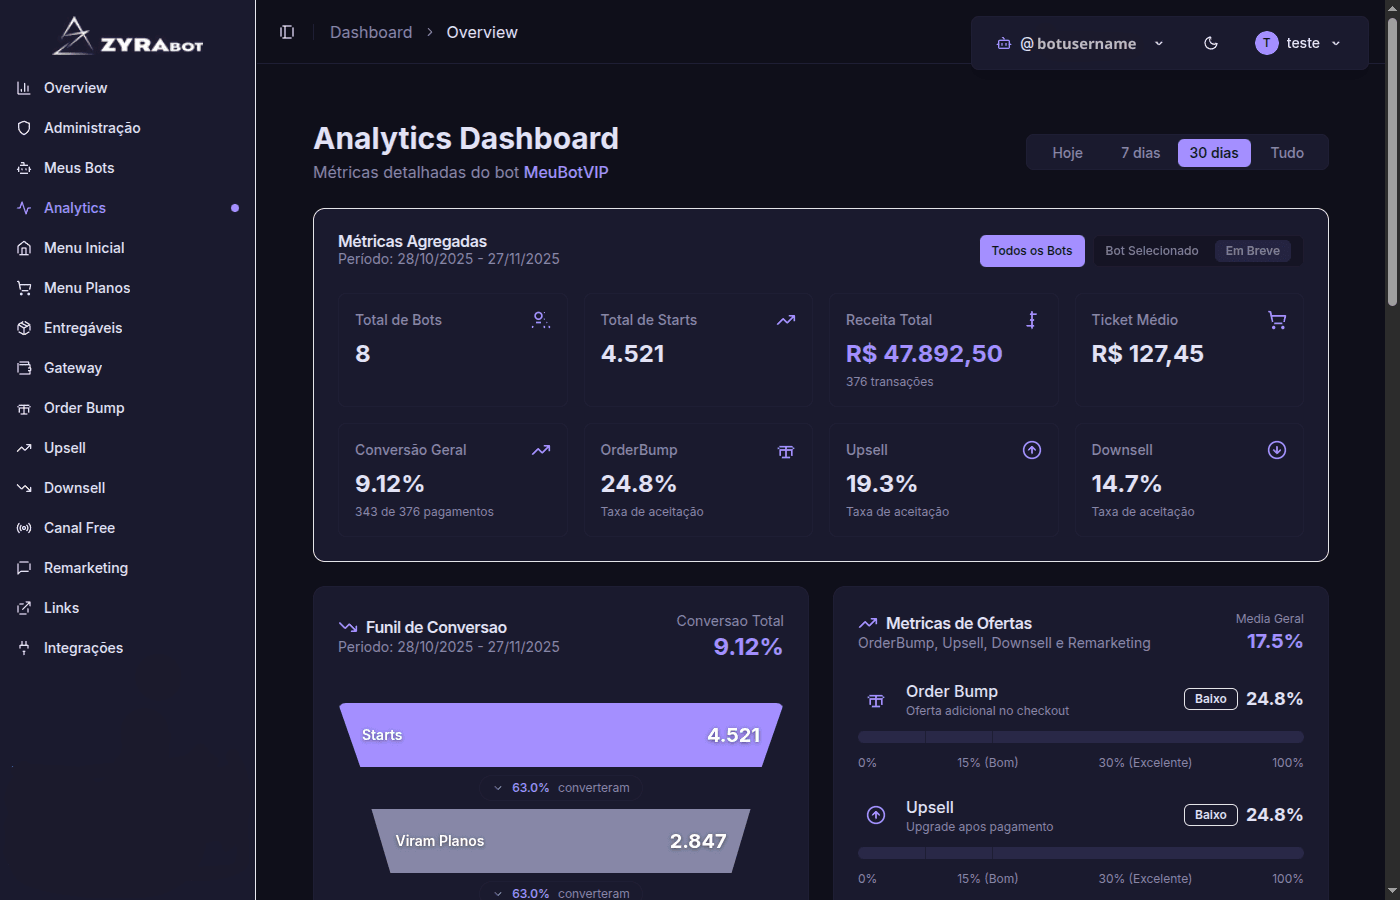Select the Tudo time range tab

point(1287,152)
